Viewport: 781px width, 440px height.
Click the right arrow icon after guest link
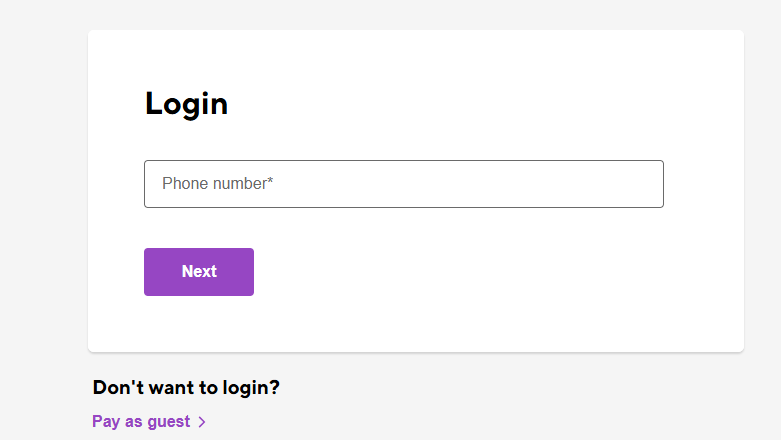[202, 422]
